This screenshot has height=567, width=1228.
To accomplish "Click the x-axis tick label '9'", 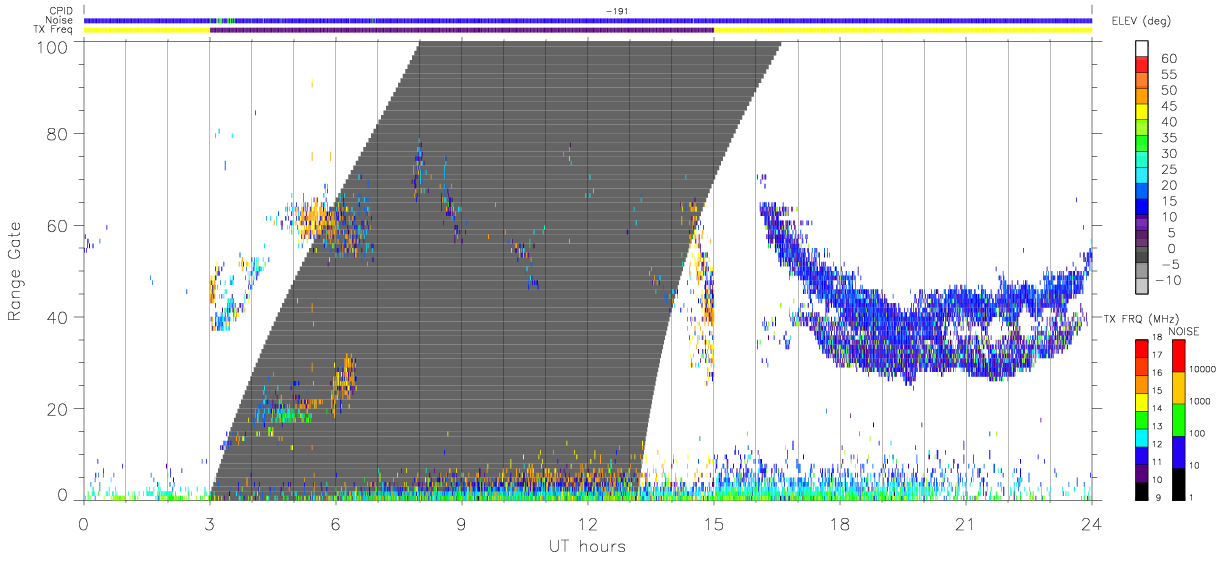I will click(x=461, y=522).
